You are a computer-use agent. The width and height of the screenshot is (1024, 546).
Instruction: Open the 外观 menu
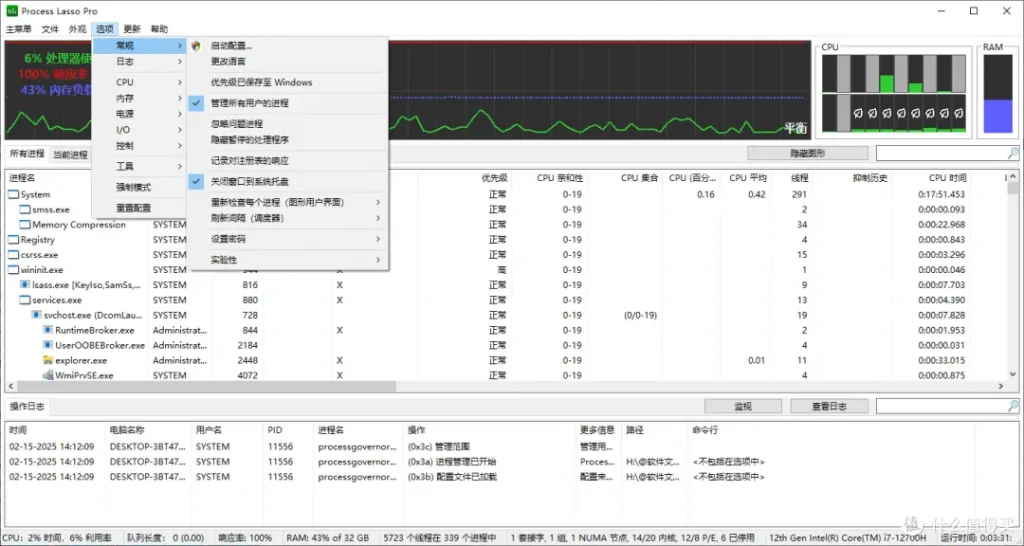(x=78, y=29)
